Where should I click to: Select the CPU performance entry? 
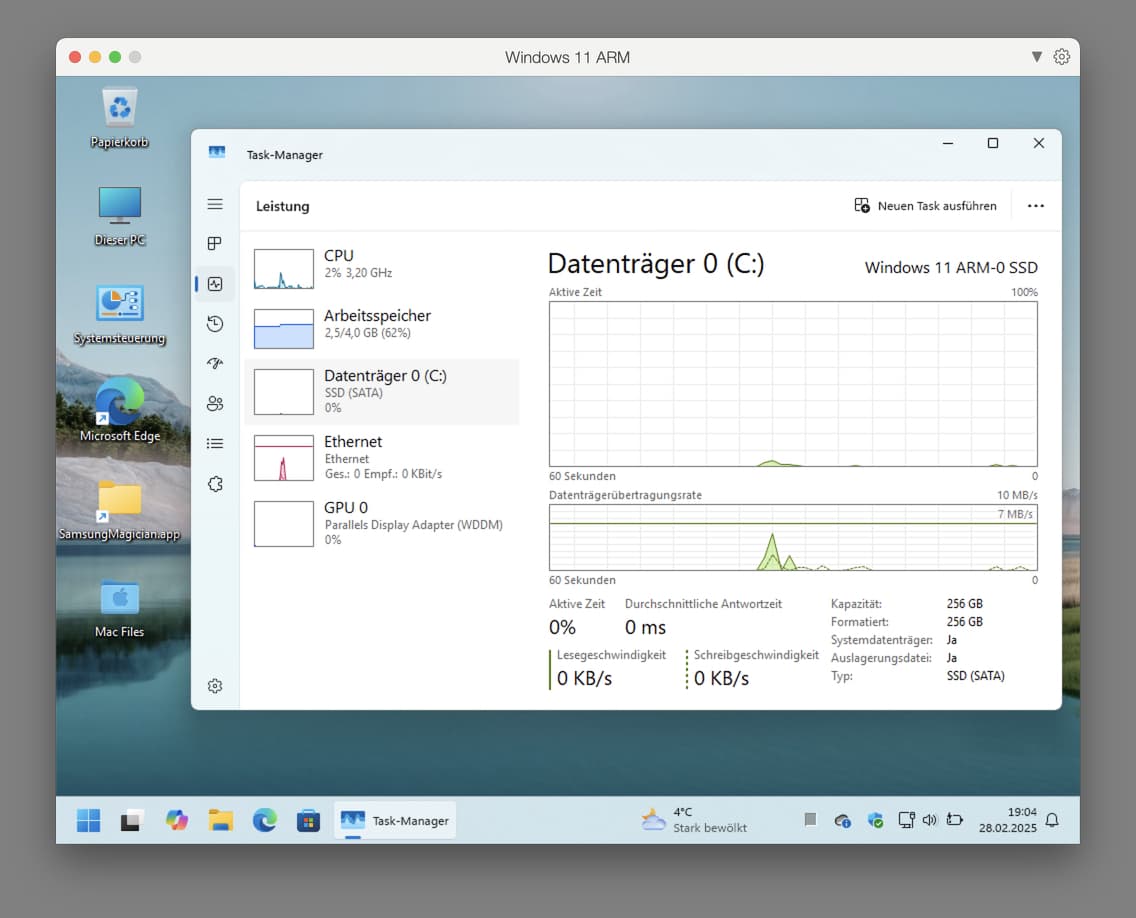coord(382,268)
